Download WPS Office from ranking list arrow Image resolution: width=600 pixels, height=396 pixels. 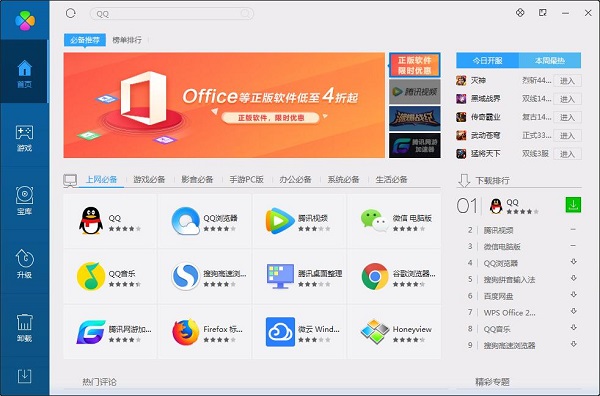(574, 311)
